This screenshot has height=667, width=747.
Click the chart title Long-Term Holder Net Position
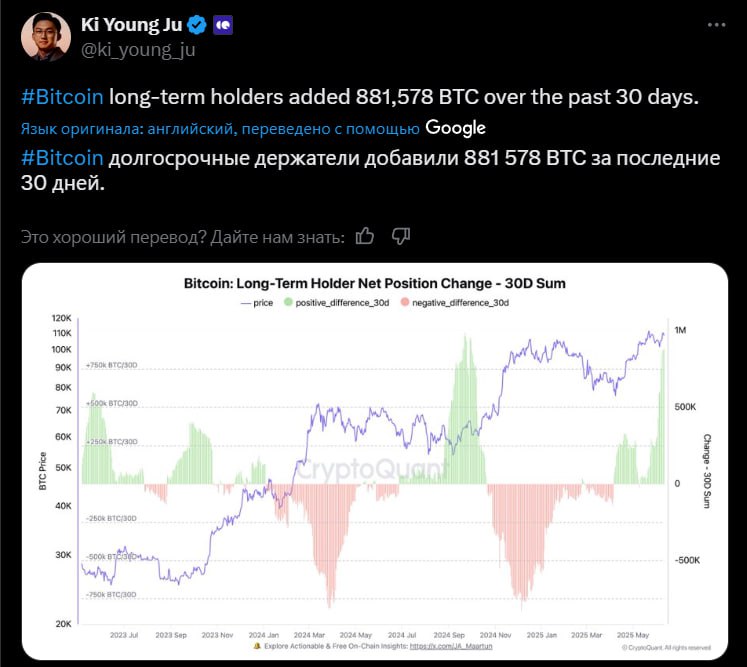coord(374,283)
